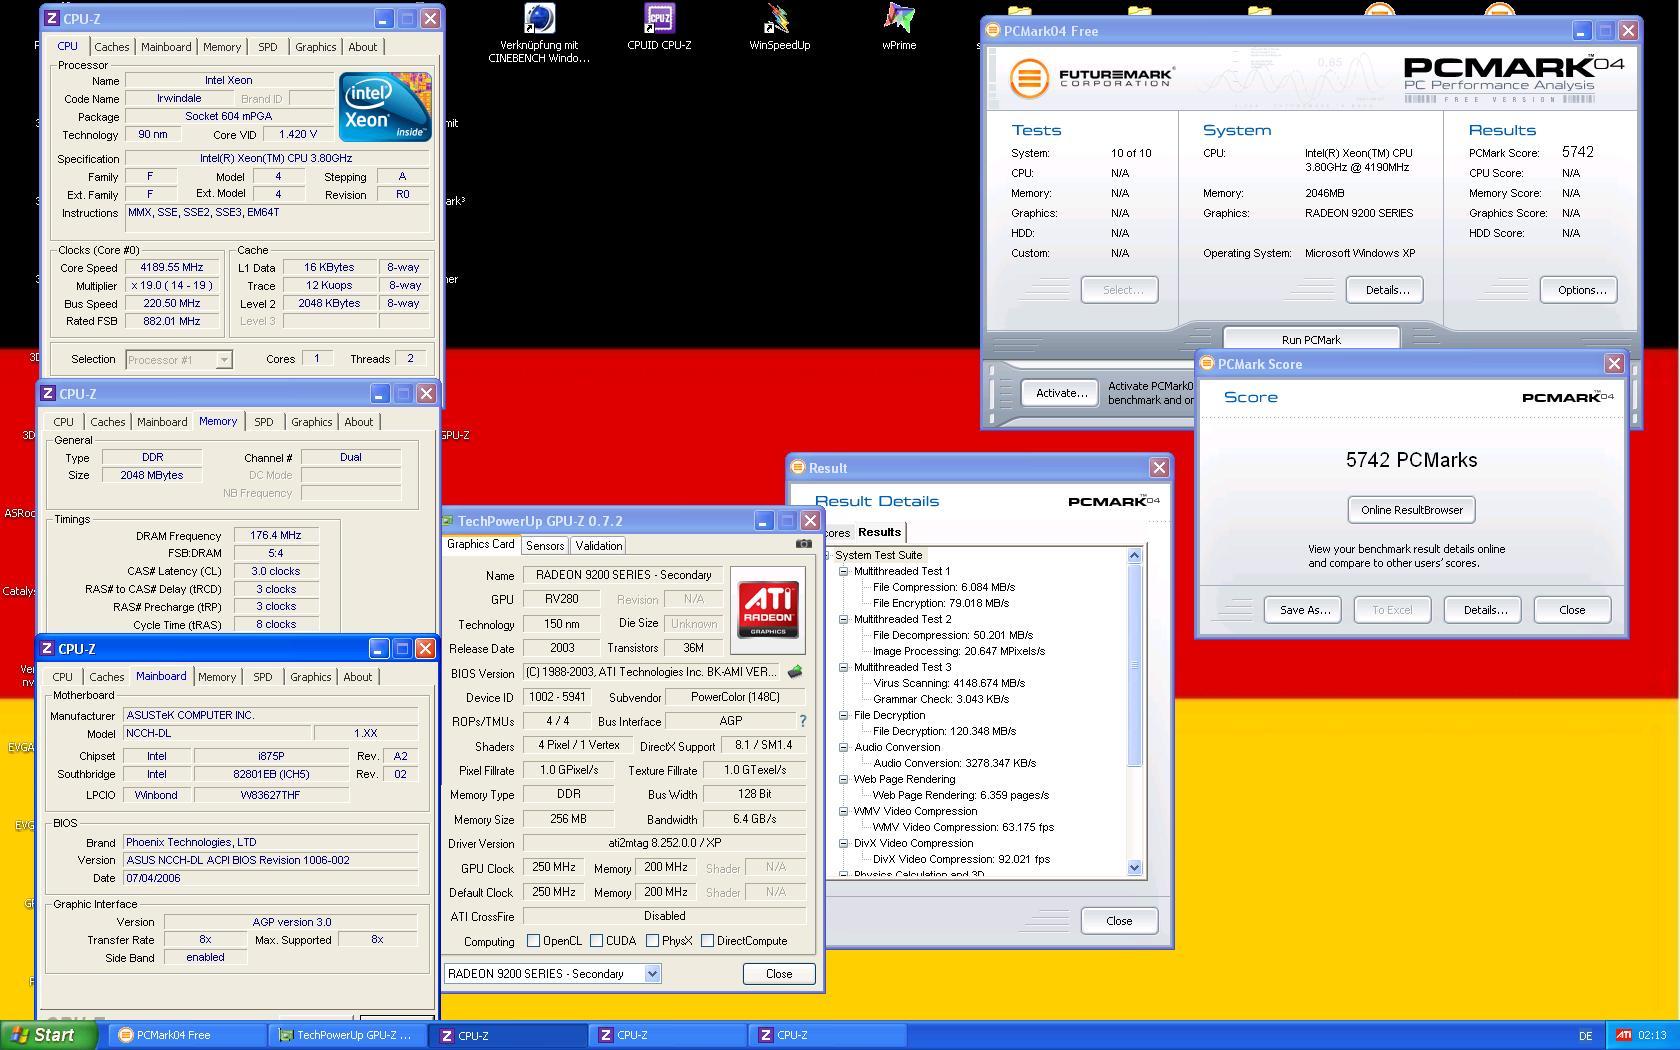Click the Bus Interface question mark icon
The height and width of the screenshot is (1050, 1680).
(x=802, y=720)
